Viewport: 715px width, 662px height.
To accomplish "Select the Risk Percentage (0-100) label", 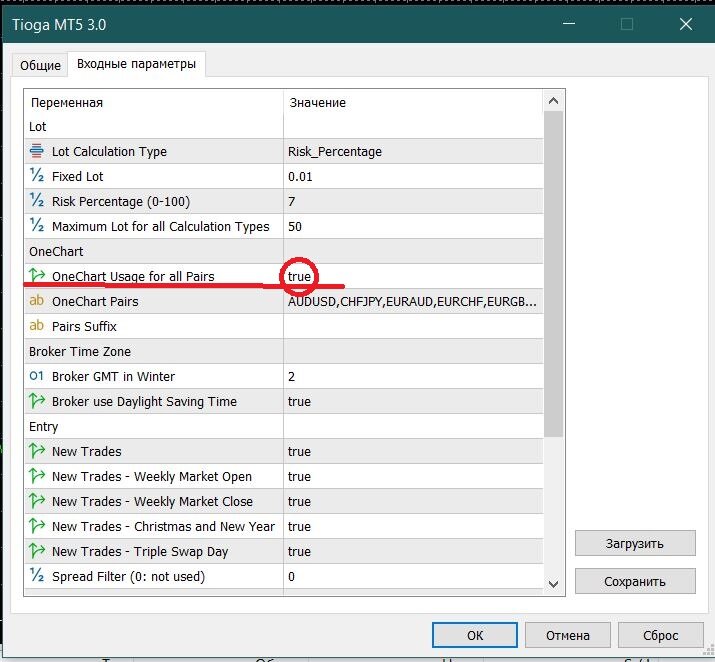I will 121,202.
